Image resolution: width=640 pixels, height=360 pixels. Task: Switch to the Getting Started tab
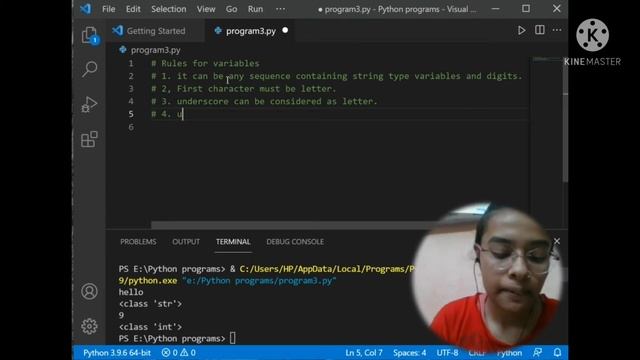click(x=156, y=31)
